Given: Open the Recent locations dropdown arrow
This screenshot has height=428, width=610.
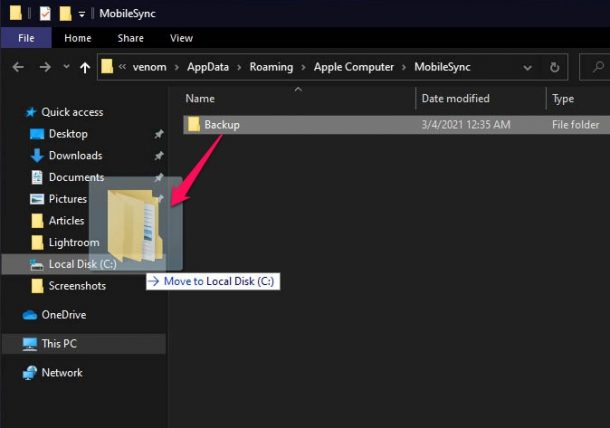Looking at the screenshot, I should [67, 67].
